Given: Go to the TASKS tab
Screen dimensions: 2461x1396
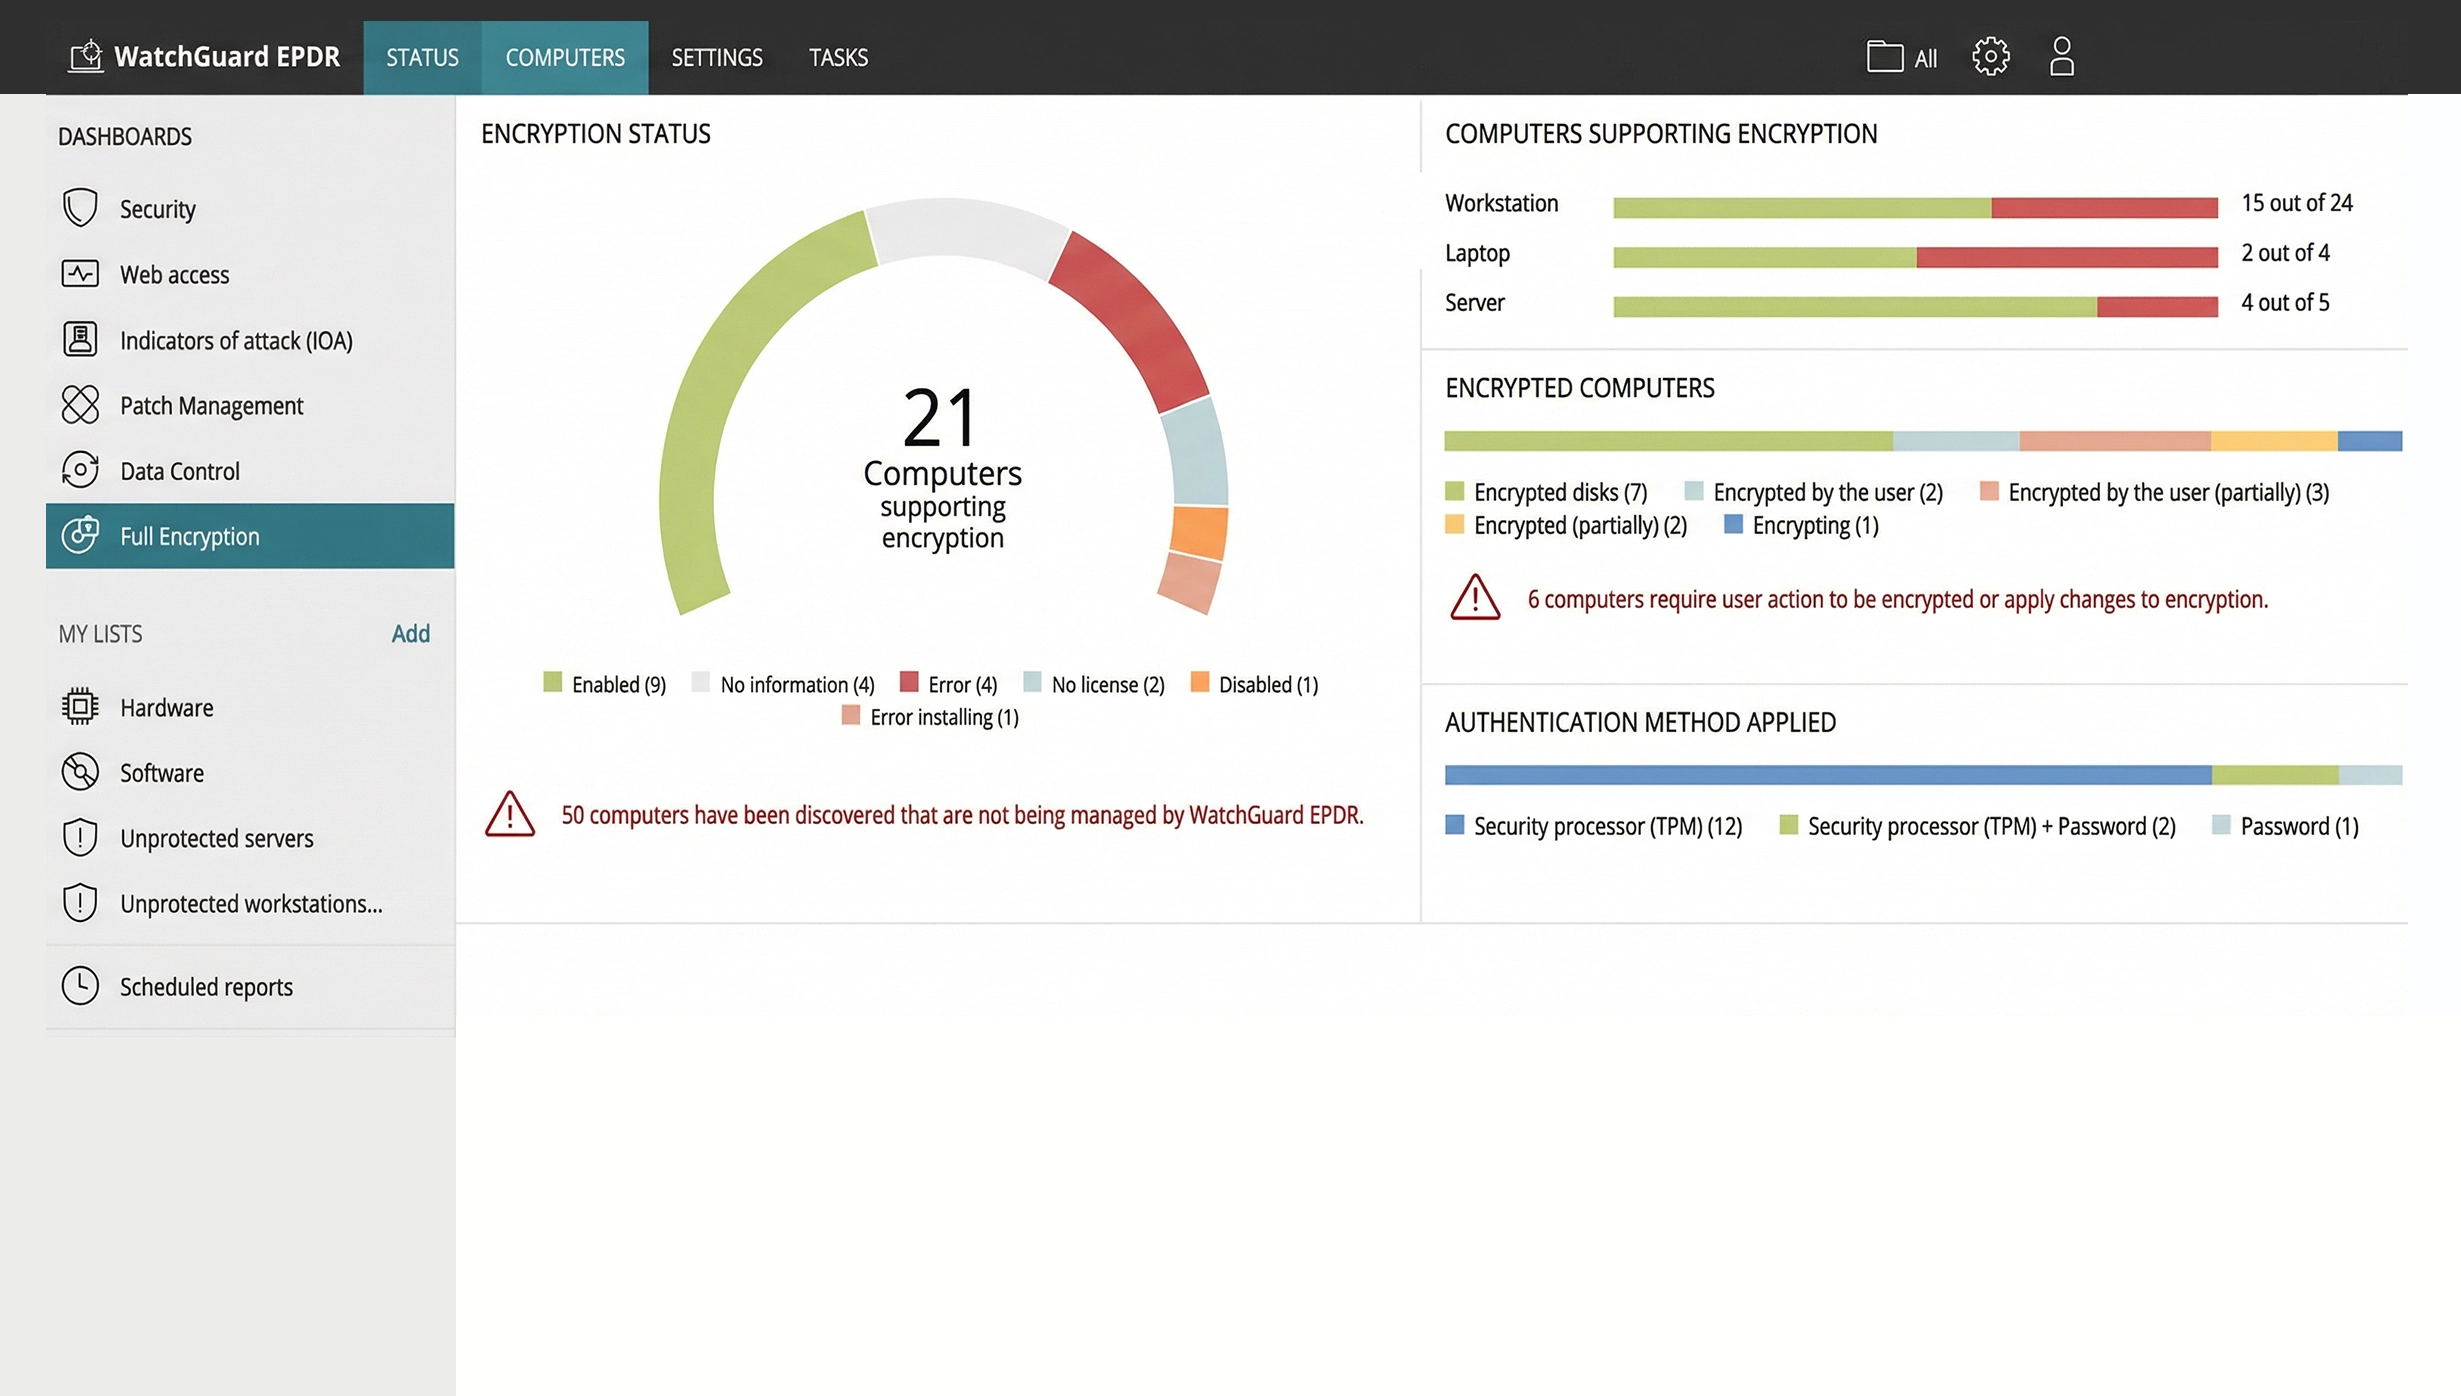Looking at the screenshot, I should click(x=838, y=58).
